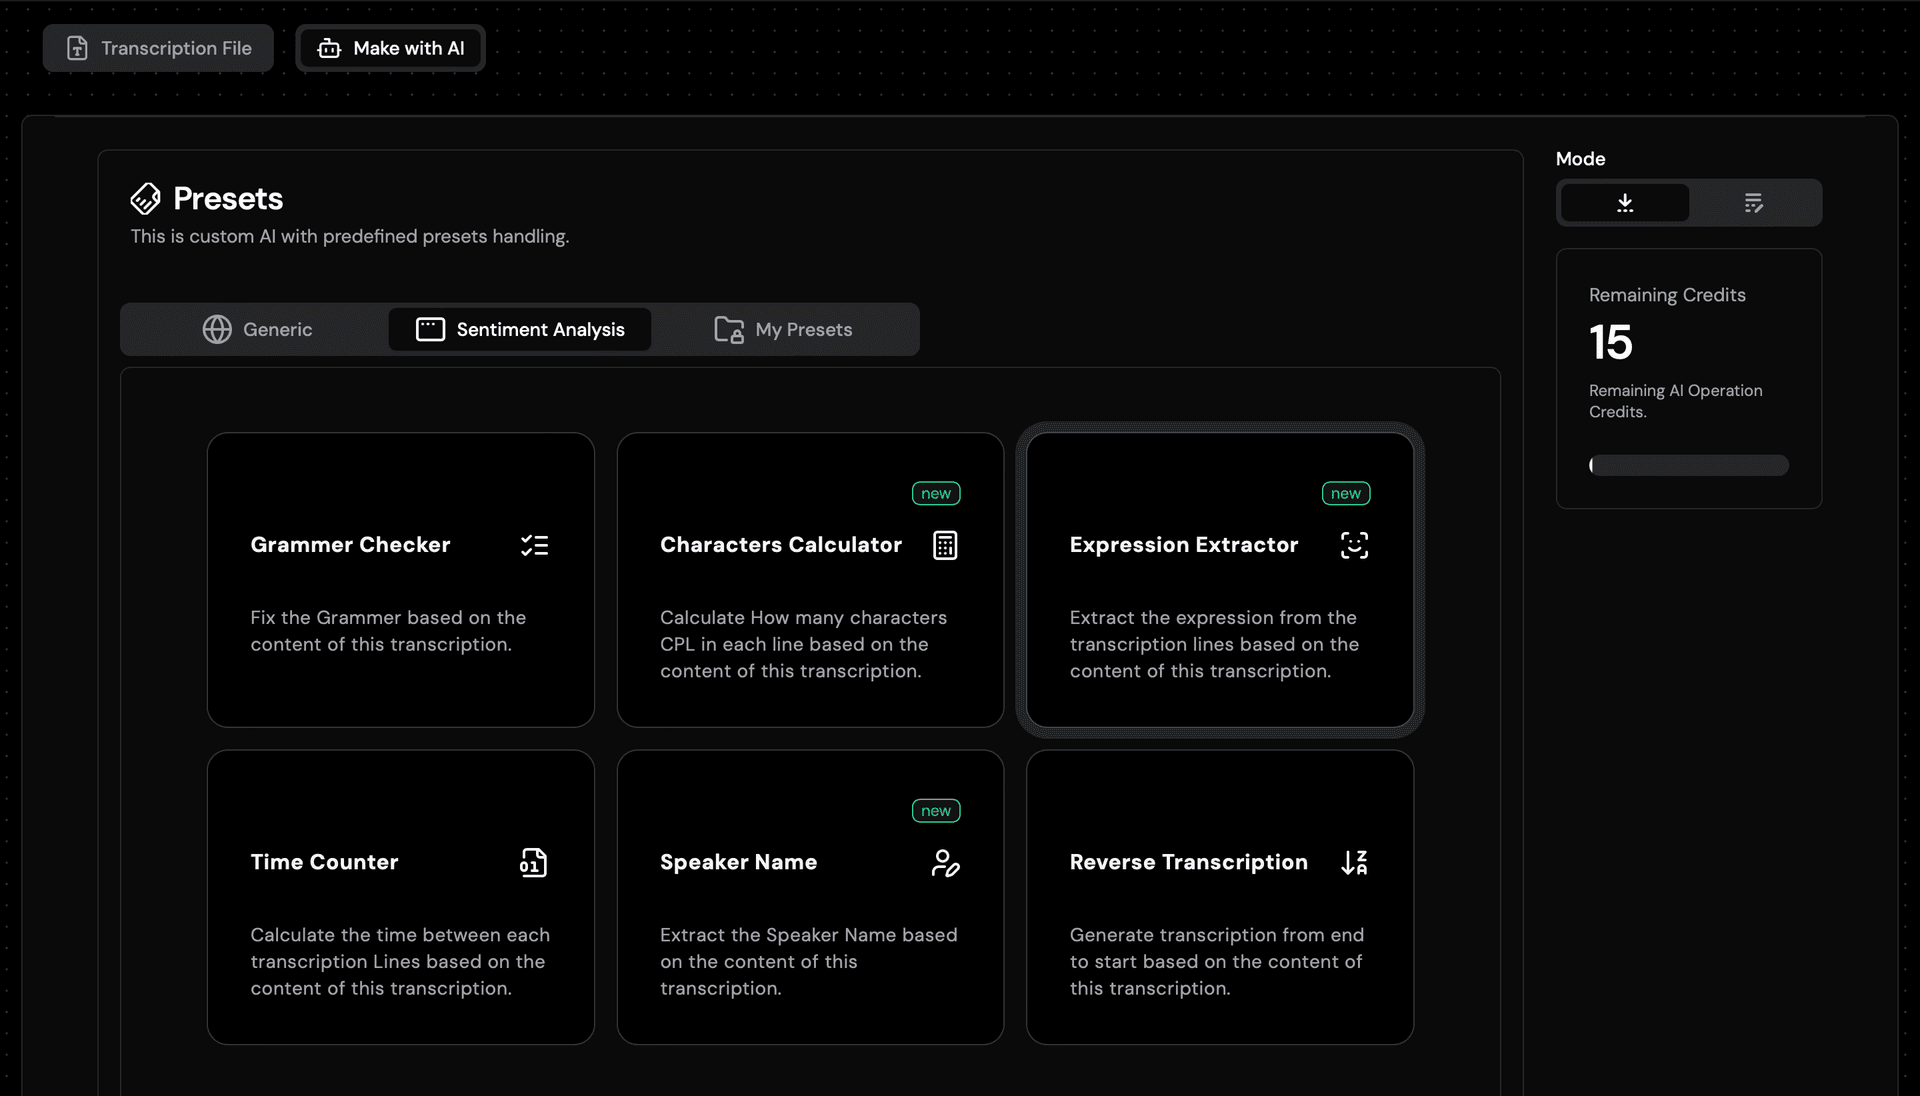The image size is (1920, 1096).
Task: Click the Grammar Checker list icon
Action: pyautogui.click(x=534, y=545)
